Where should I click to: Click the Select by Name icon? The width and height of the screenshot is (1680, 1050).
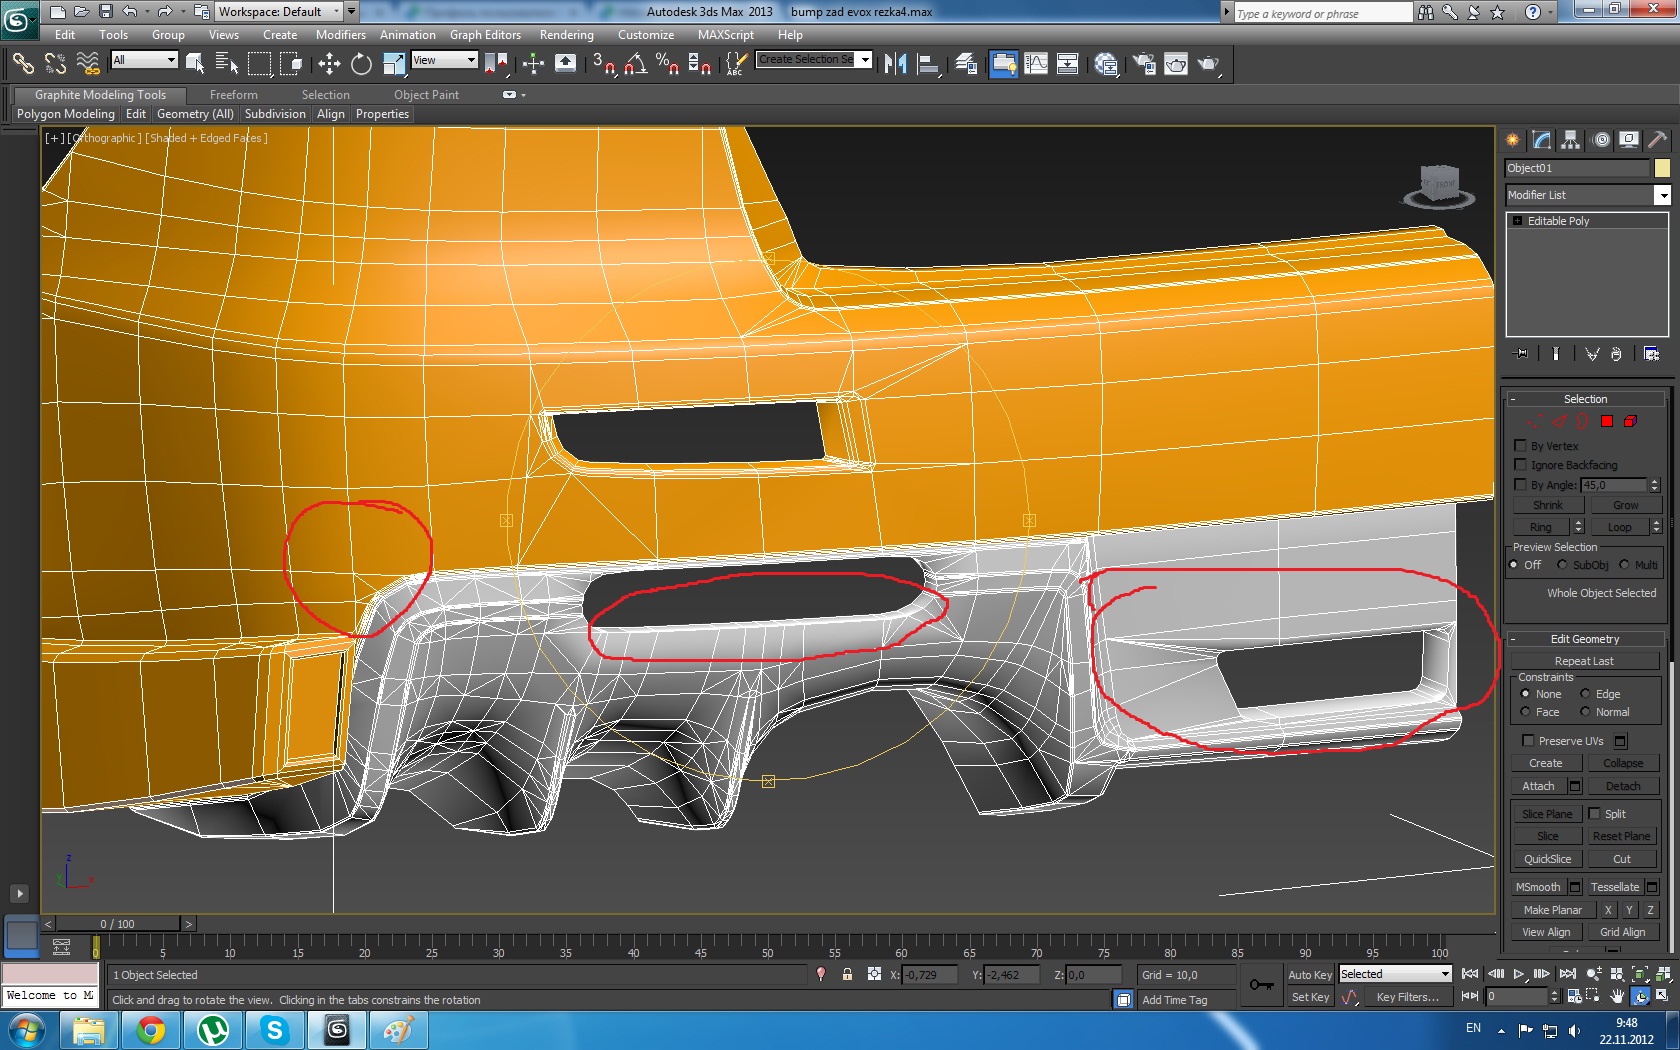coord(227,64)
